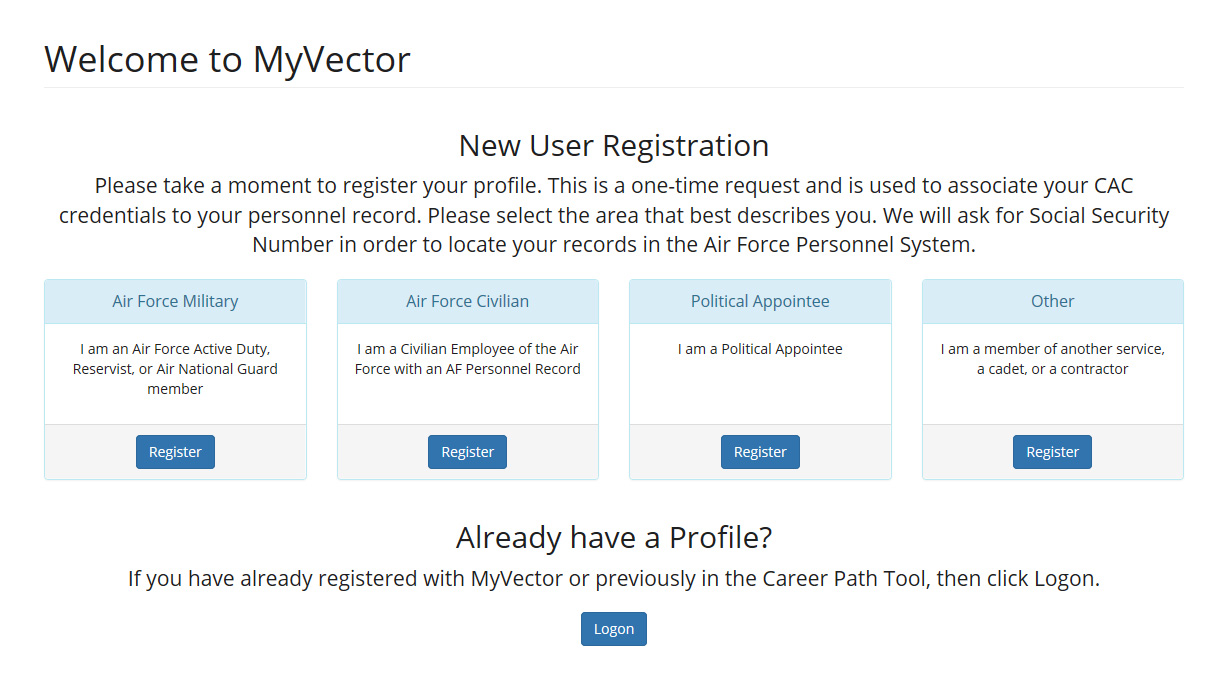Click the New User Registration heading
Image resolution: width=1222 pixels, height=692 pixels.
[x=612, y=145]
